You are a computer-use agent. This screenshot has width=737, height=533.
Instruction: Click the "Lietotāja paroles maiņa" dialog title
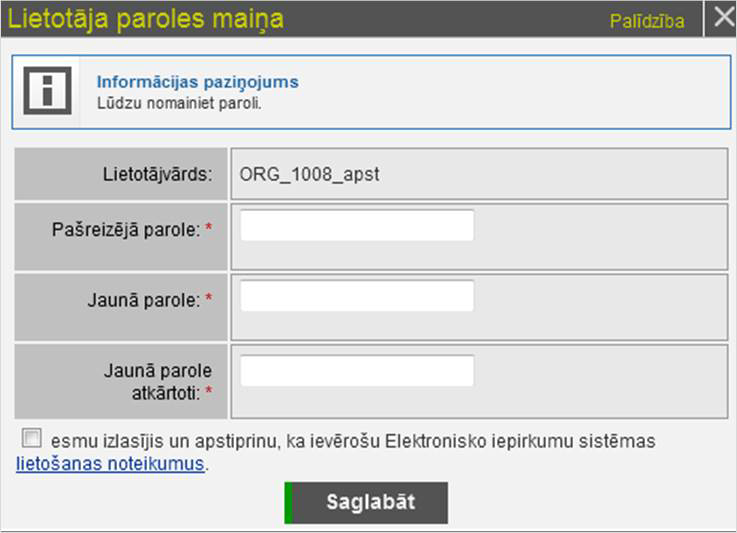146,19
